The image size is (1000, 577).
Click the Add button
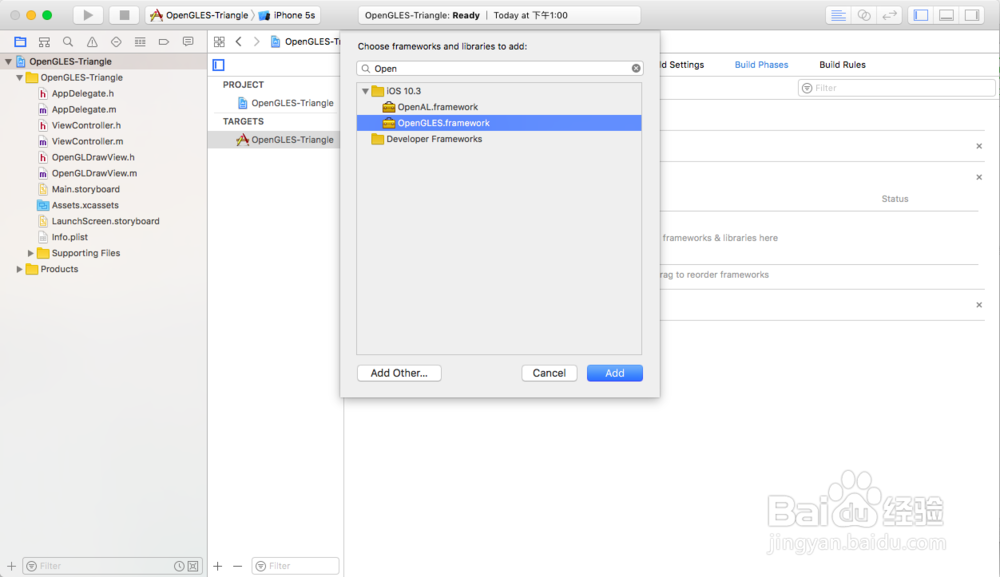click(615, 373)
